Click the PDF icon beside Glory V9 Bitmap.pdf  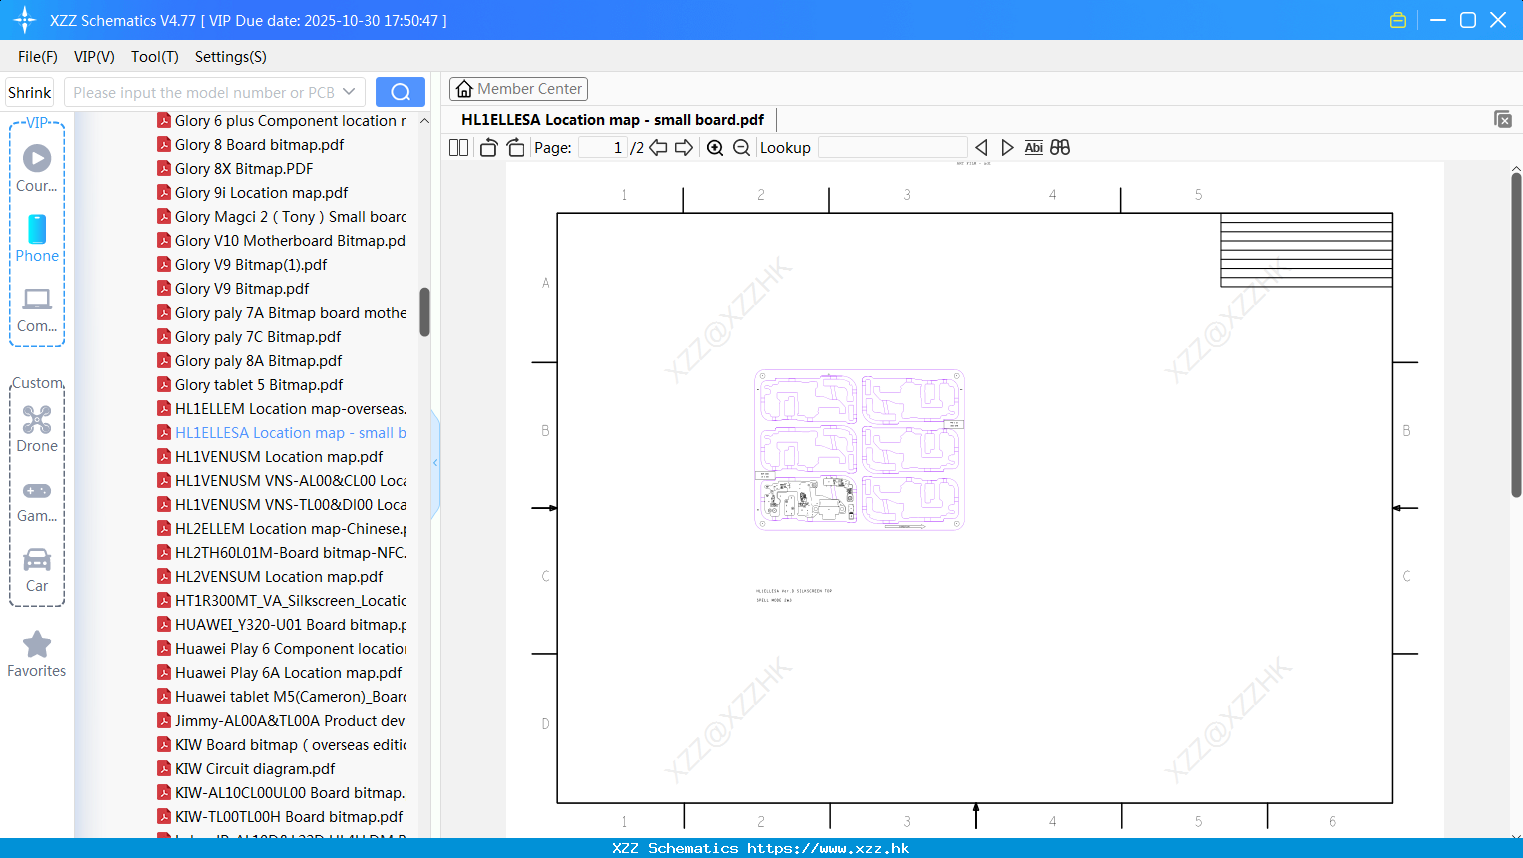pyautogui.click(x=164, y=289)
